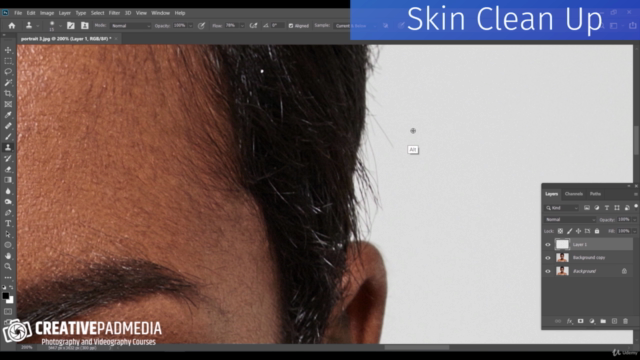Viewport: 640px width, 360px height.
Task: Enable airbrush-style build-up effect
Action: click(253, 26)
